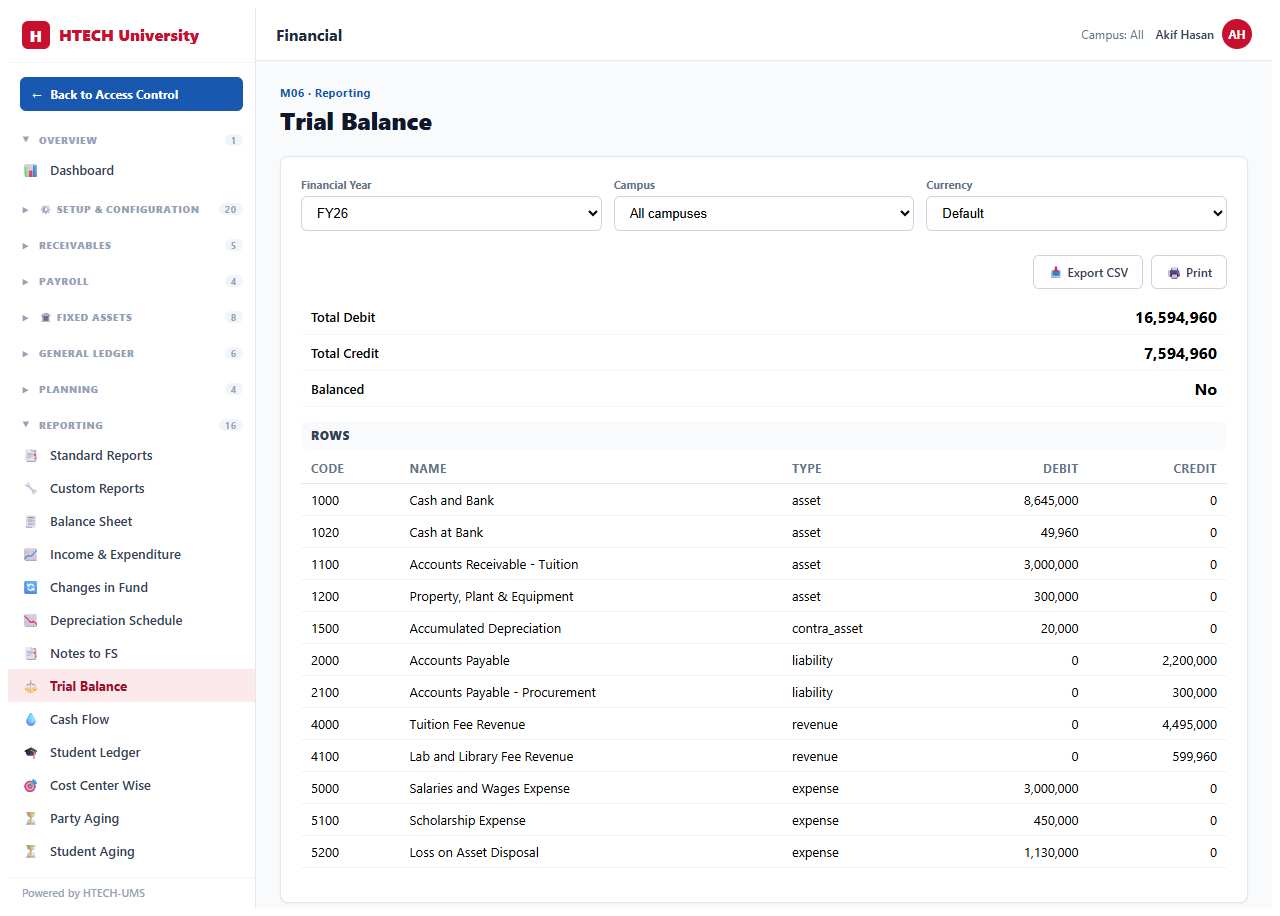Expand the Setup & Configuration section
The width and height of the screenshot is (1280, 916).
[x=131, y=210]
